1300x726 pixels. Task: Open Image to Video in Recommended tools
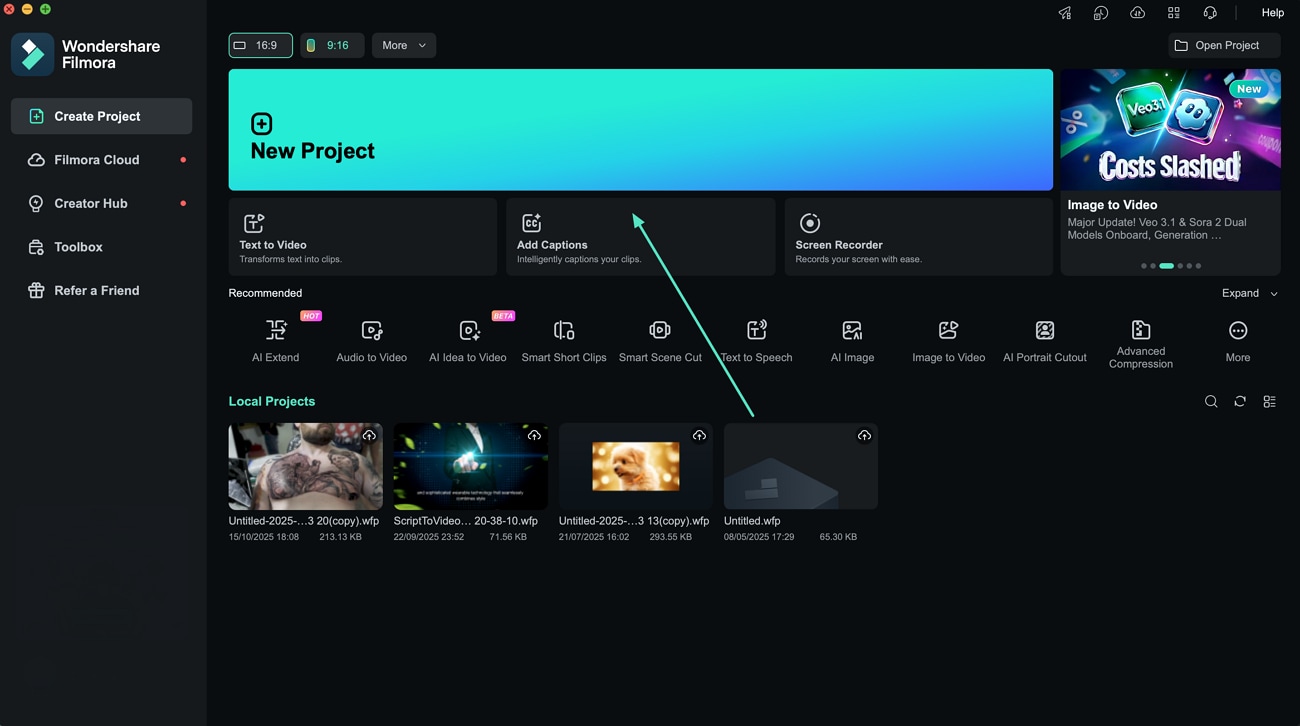click(x=948, y=342)
